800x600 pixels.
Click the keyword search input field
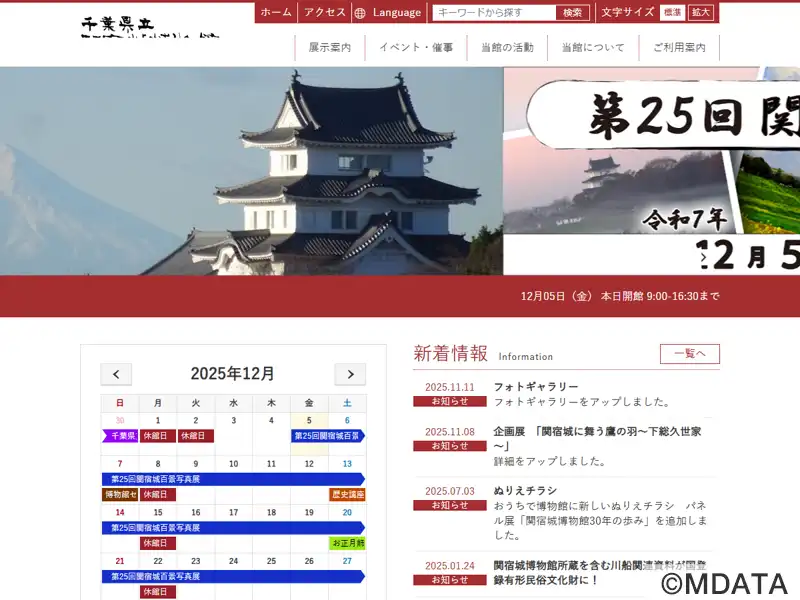(494, 13)
